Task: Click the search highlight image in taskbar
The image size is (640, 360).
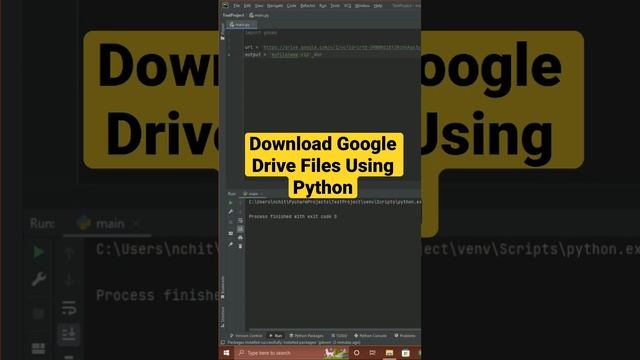Action: click(336, 353)
